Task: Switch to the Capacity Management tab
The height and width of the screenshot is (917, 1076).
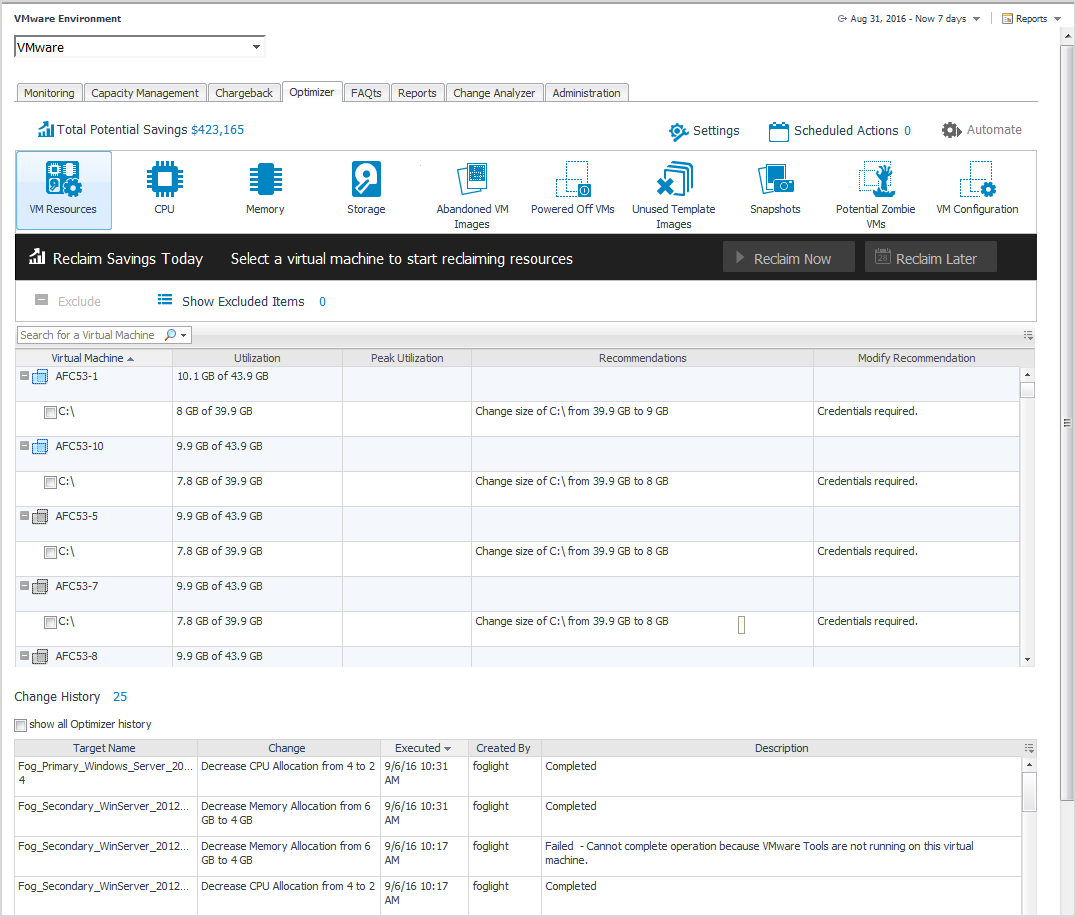Action: (x=145, y=93)
